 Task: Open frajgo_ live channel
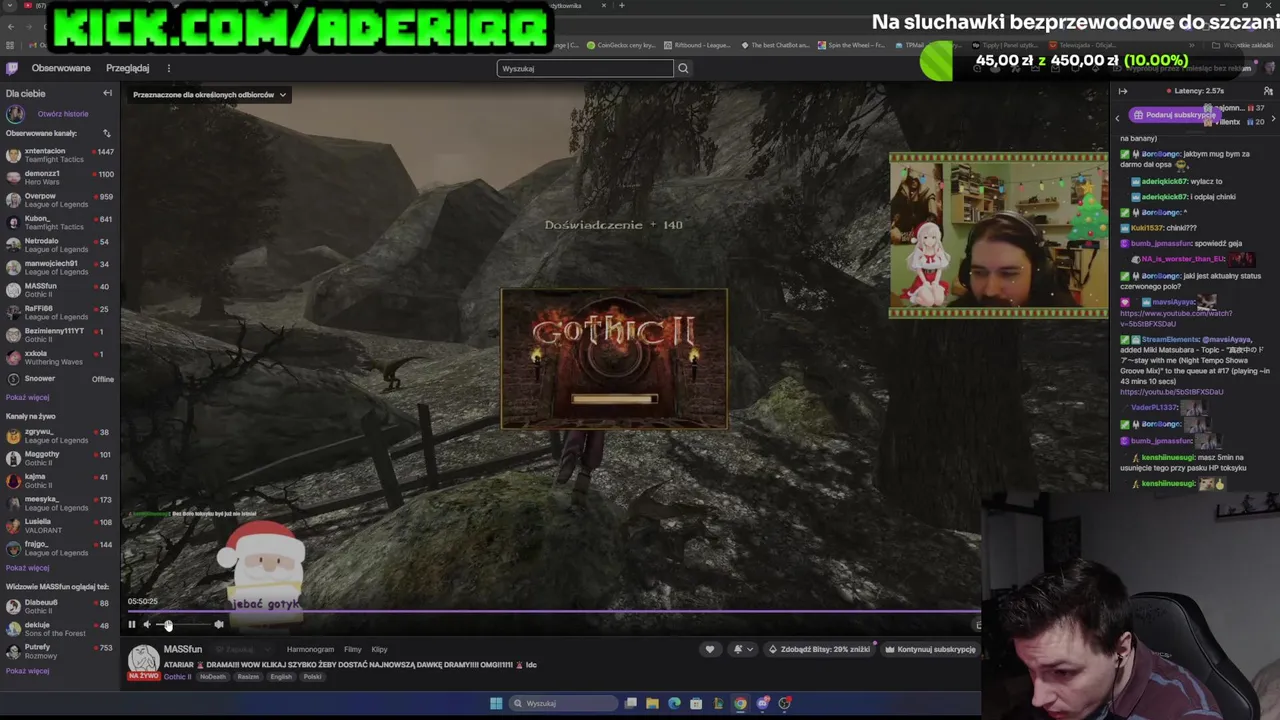60,548
